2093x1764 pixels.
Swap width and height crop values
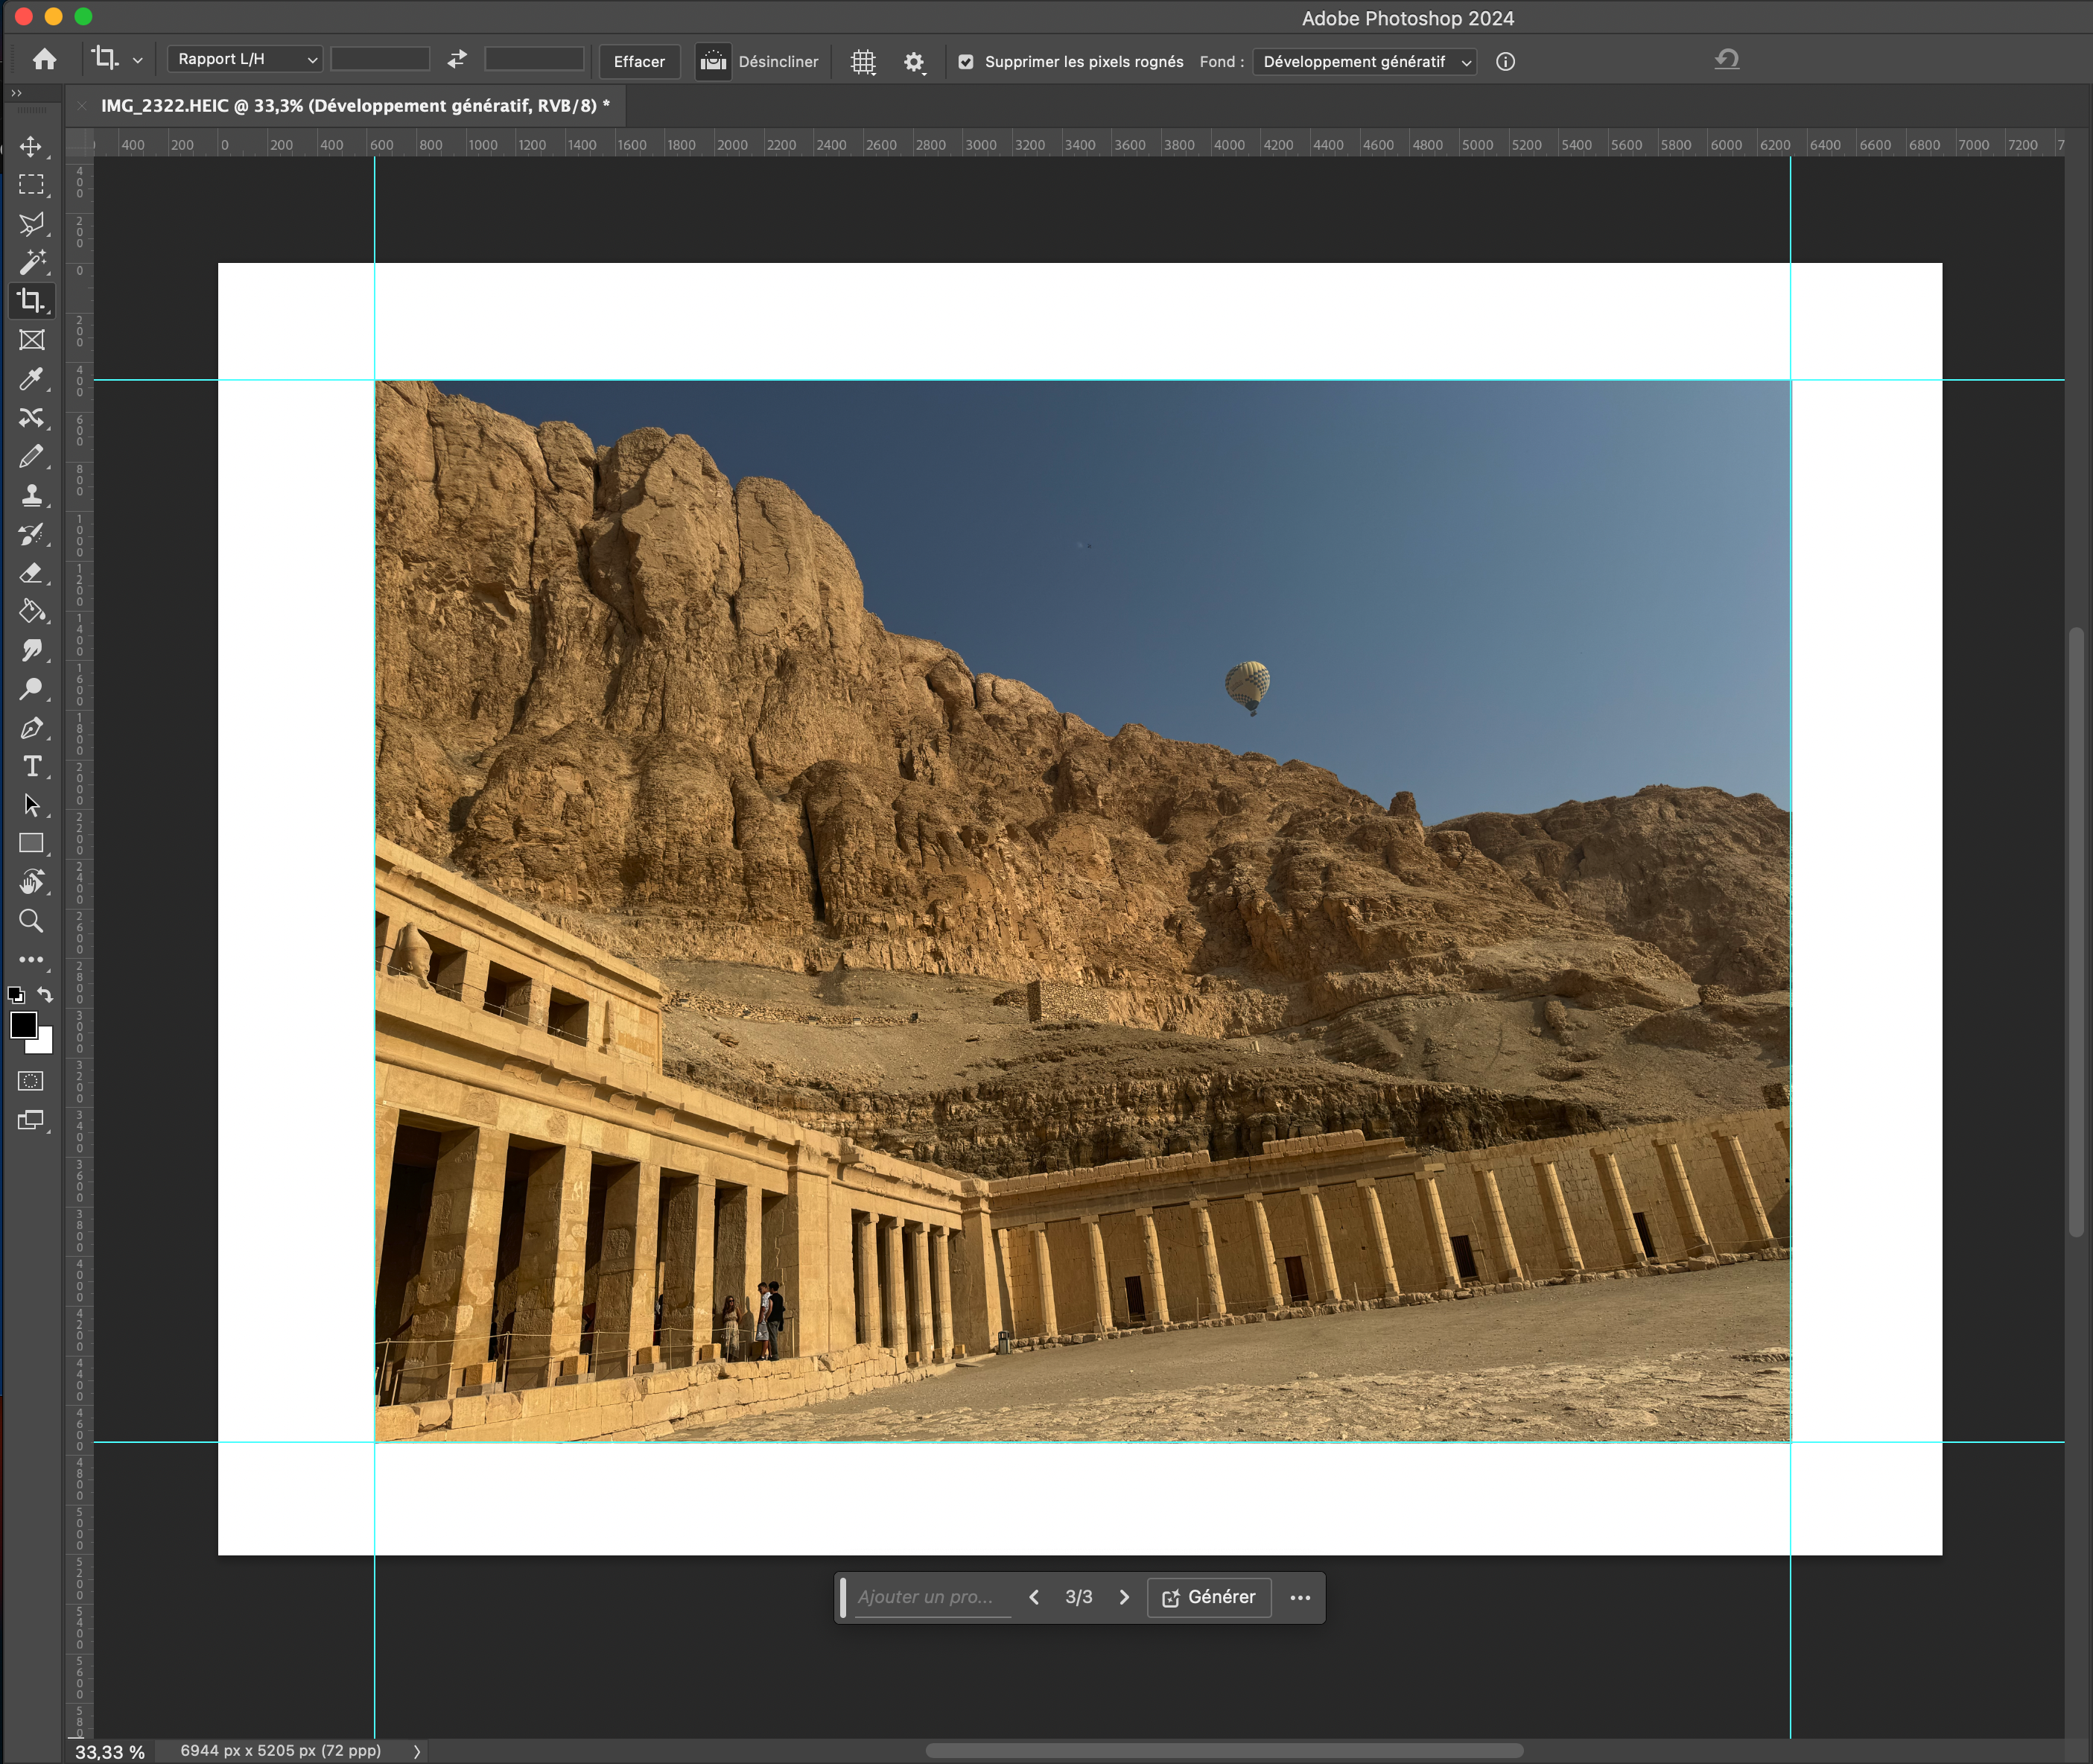(x=457, y=60)
